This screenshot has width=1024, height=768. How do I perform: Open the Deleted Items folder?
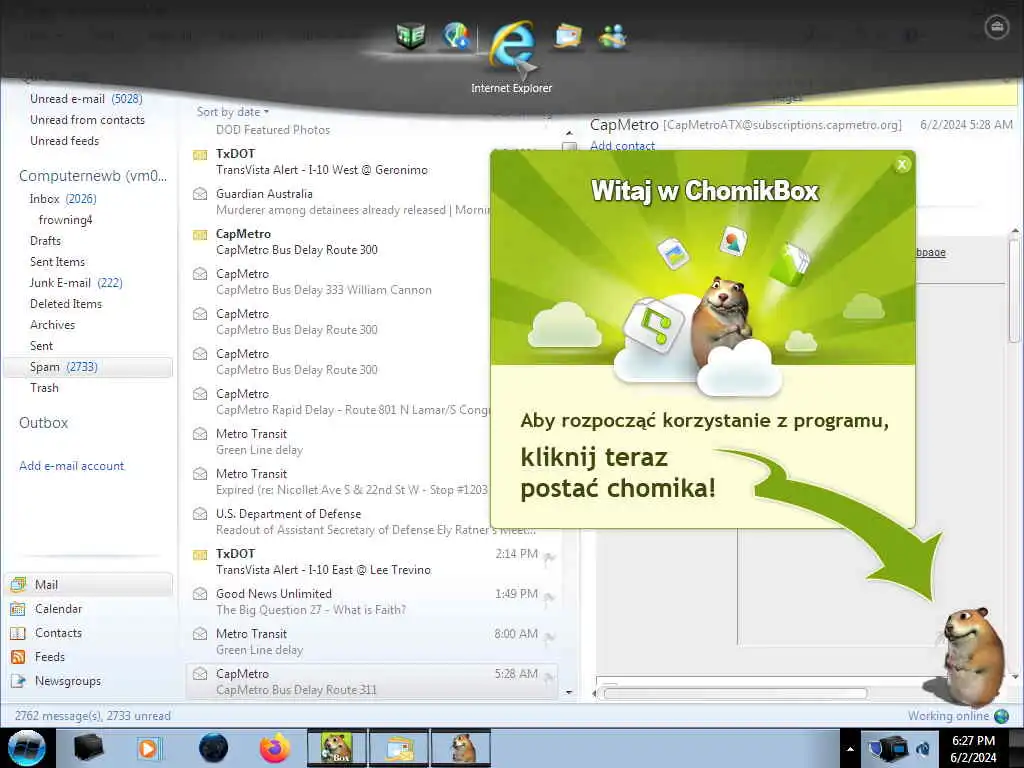[66, 304]
